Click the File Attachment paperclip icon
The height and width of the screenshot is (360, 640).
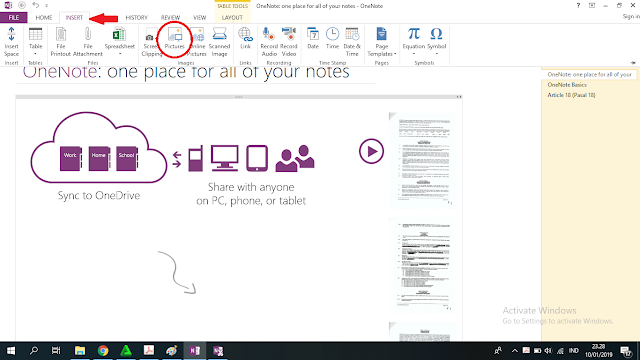click(87, 34)
